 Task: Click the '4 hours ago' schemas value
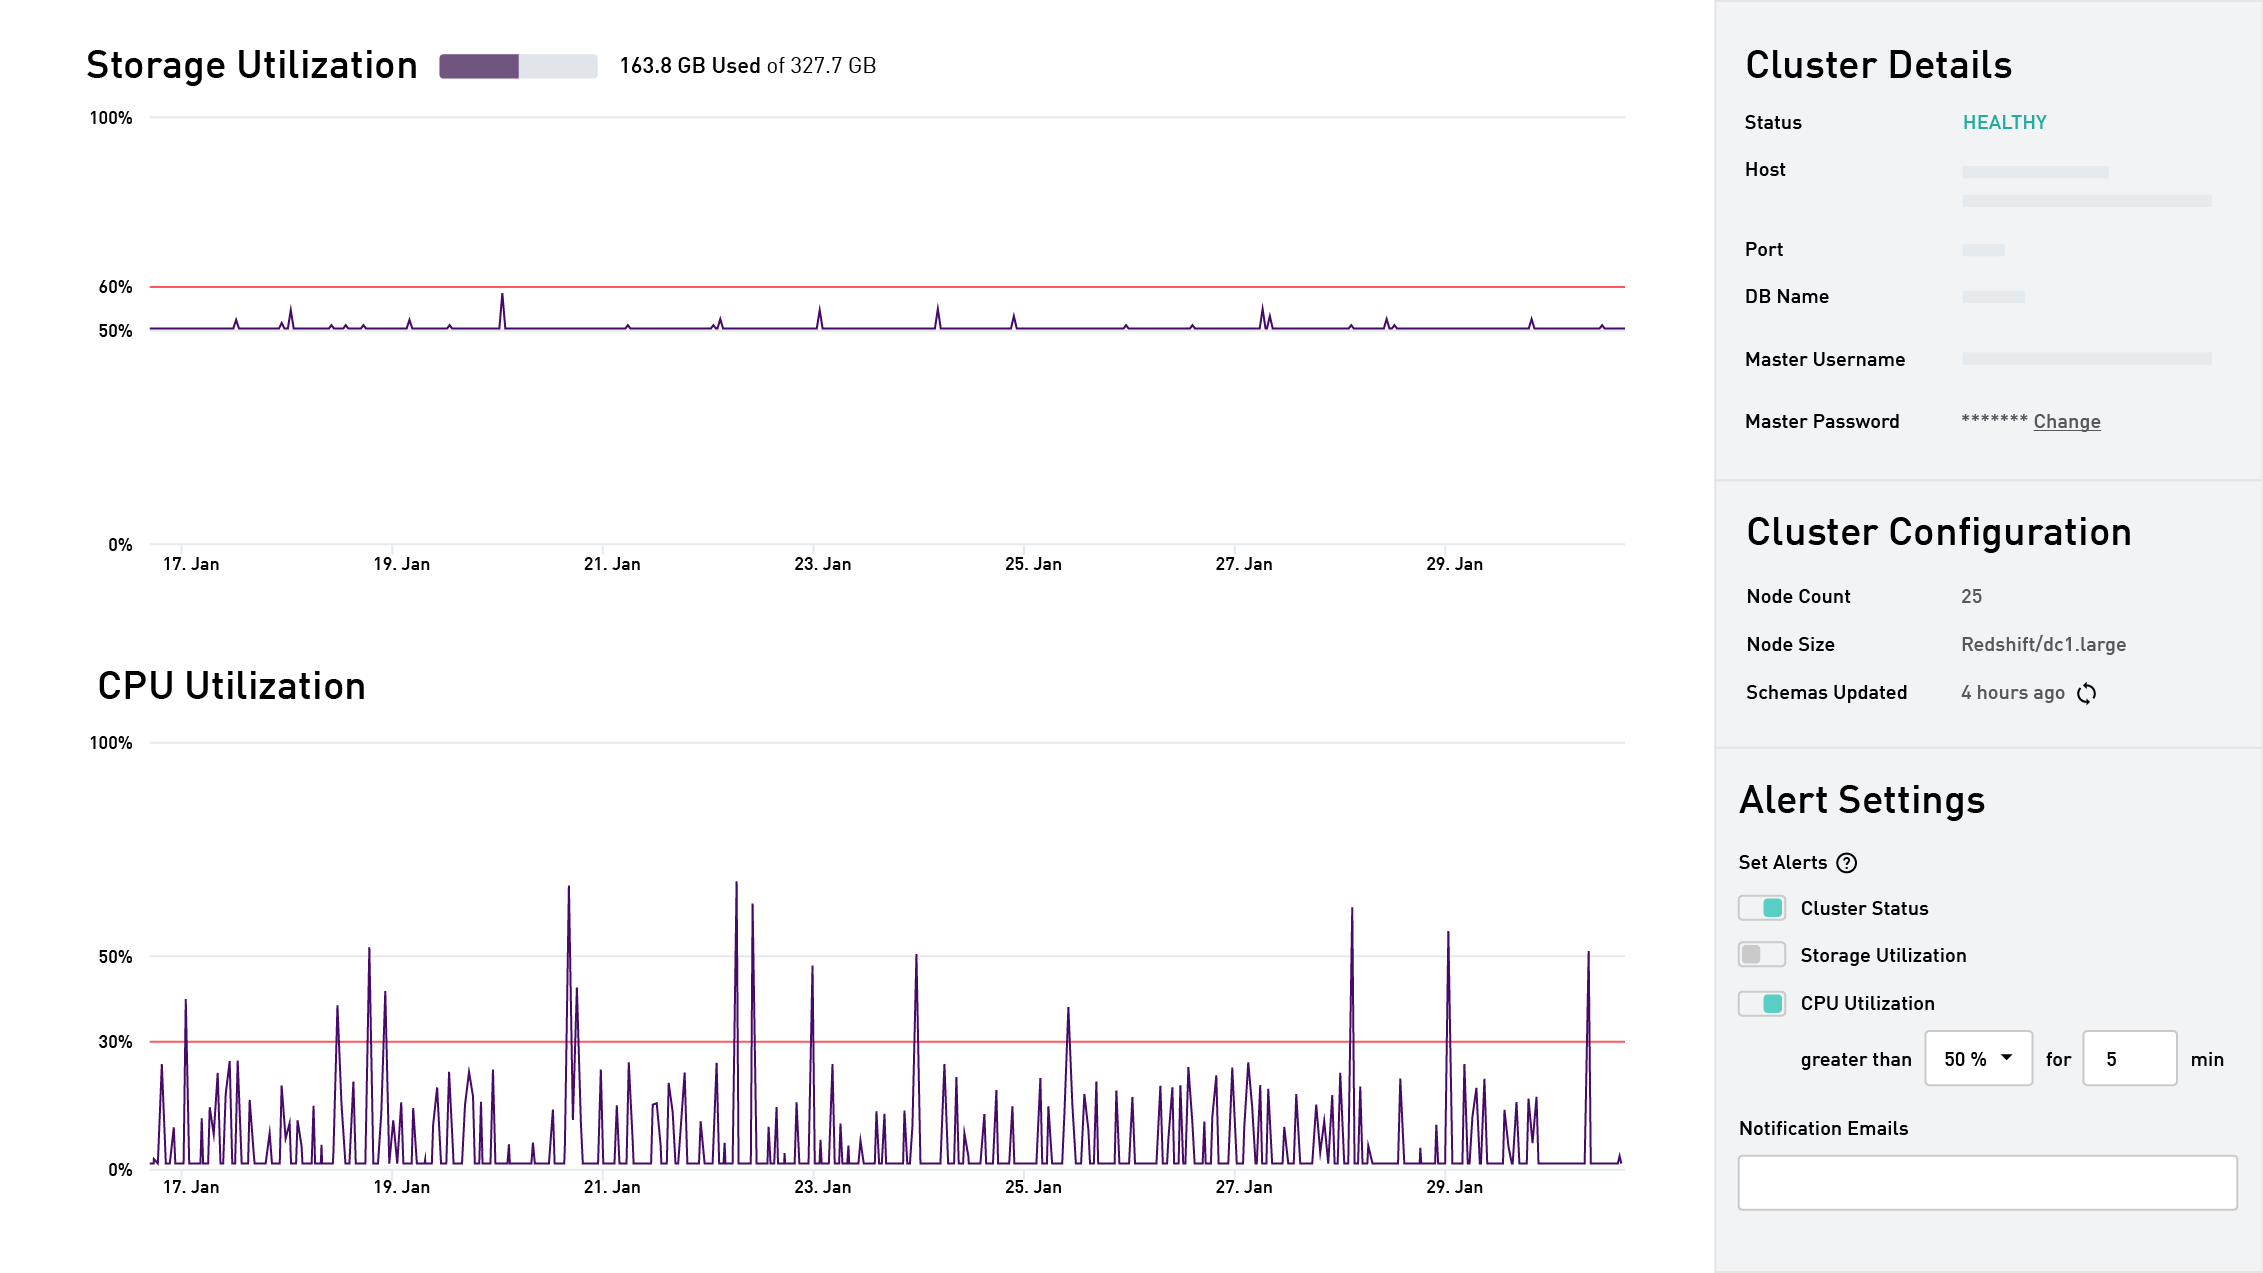[x=2012, y=693]
